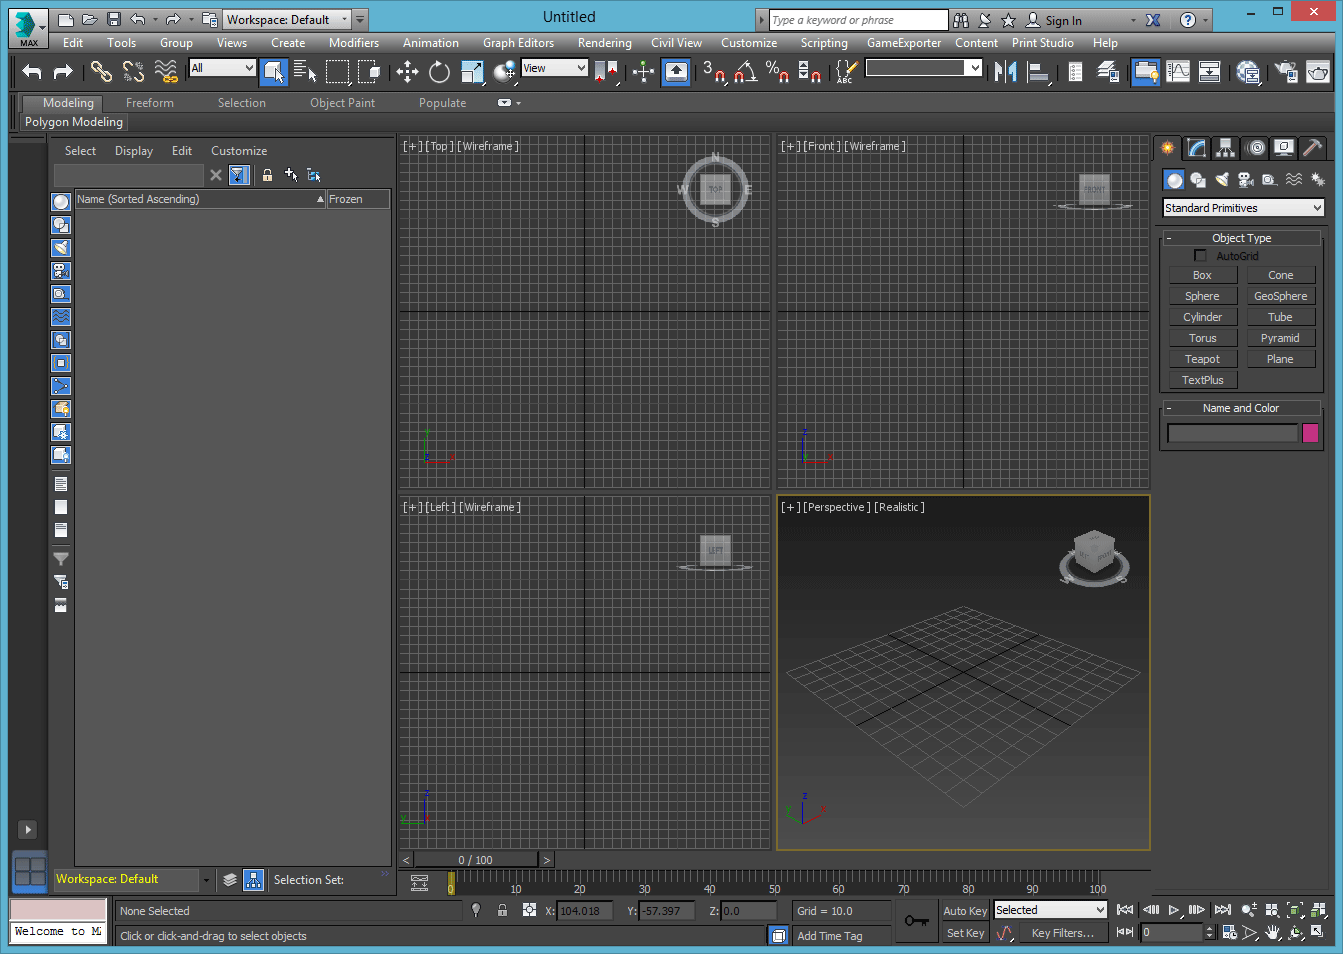This screenshot has width=1343, height=954.
Task: Click the Teapot primitive button
Action: pyautogui.click(x=1202, y=359)
